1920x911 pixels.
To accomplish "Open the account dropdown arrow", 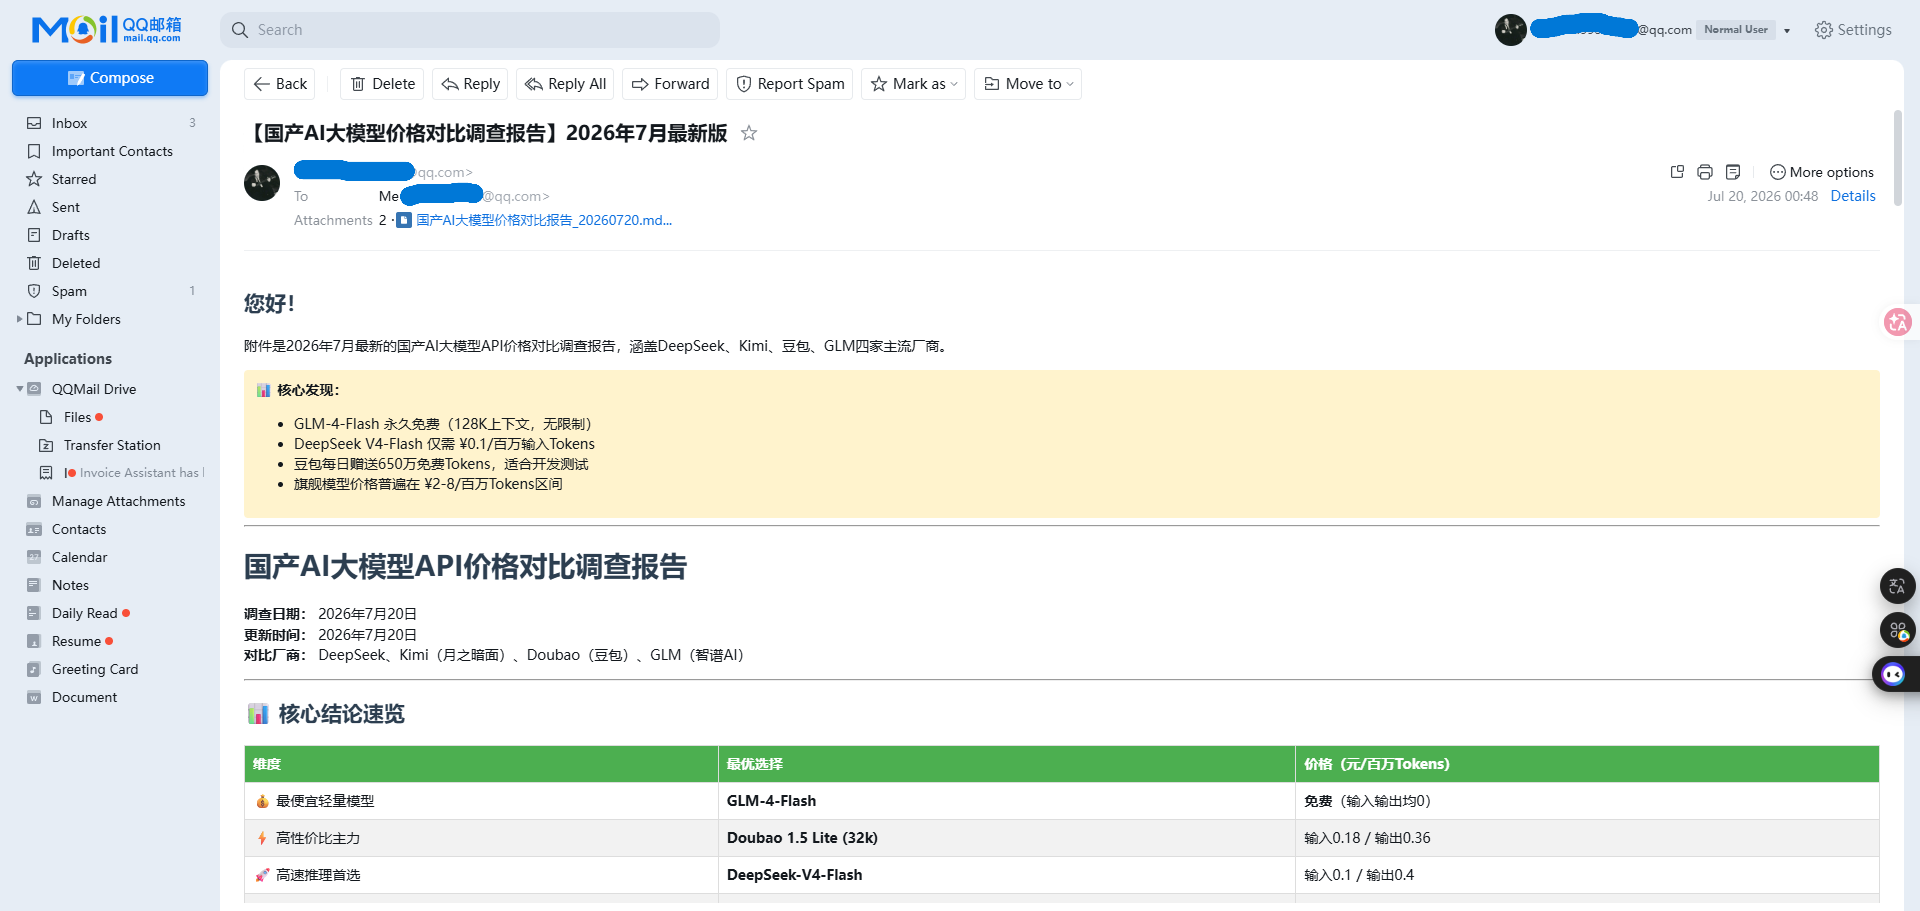I will click(1787, 30).
